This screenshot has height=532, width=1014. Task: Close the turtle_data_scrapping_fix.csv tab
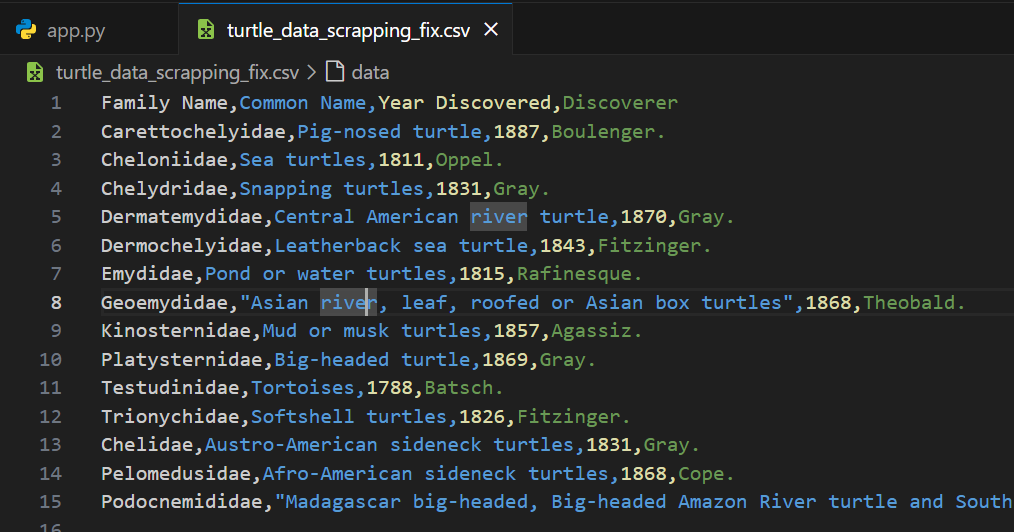[x=491, y=29]
